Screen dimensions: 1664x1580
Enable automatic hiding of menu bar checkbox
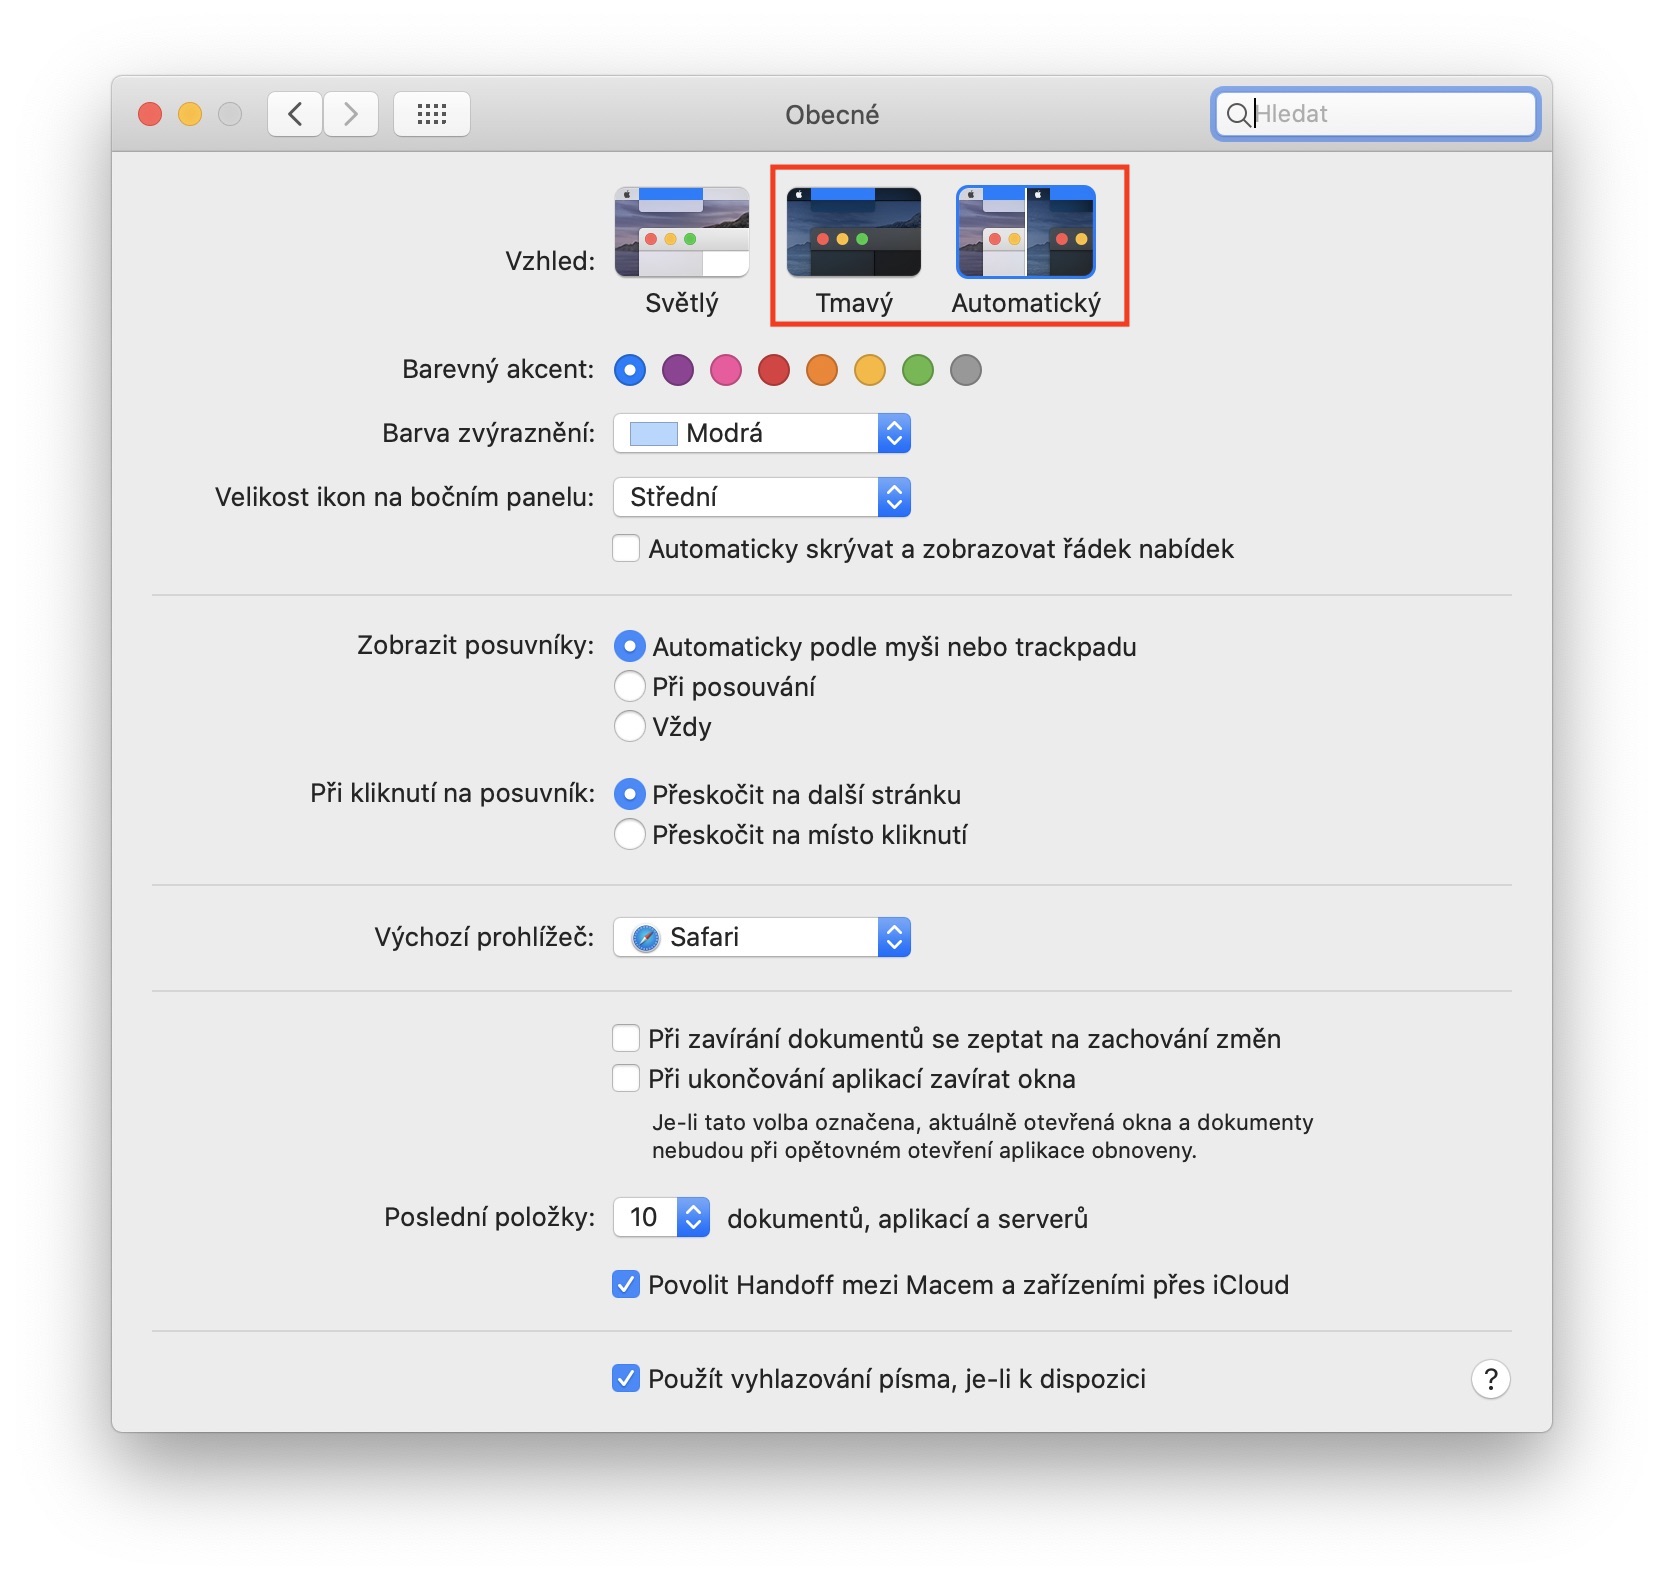click(626, 549)
